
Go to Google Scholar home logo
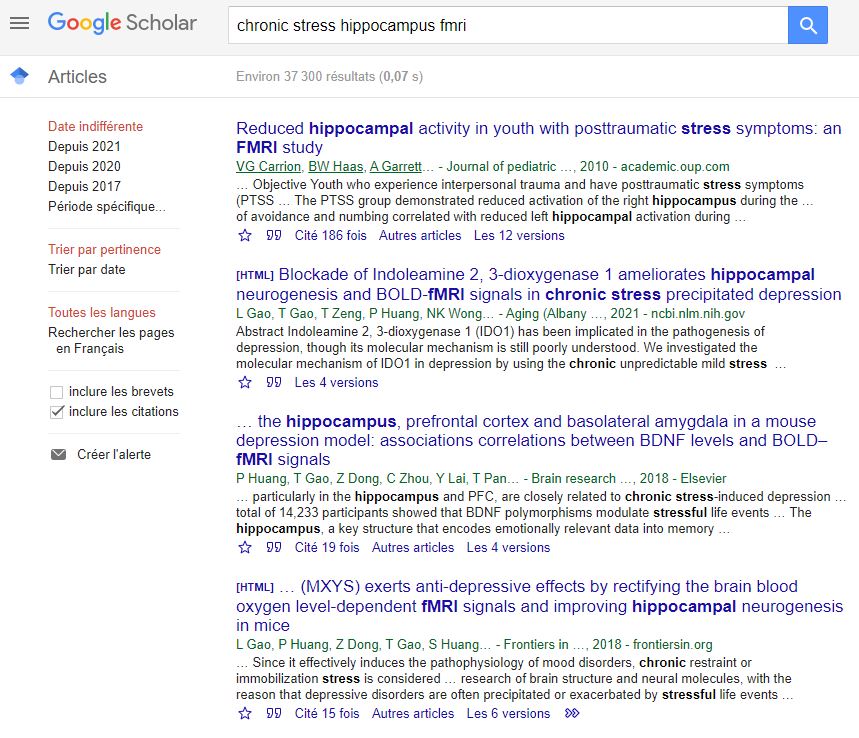[122, 23]
